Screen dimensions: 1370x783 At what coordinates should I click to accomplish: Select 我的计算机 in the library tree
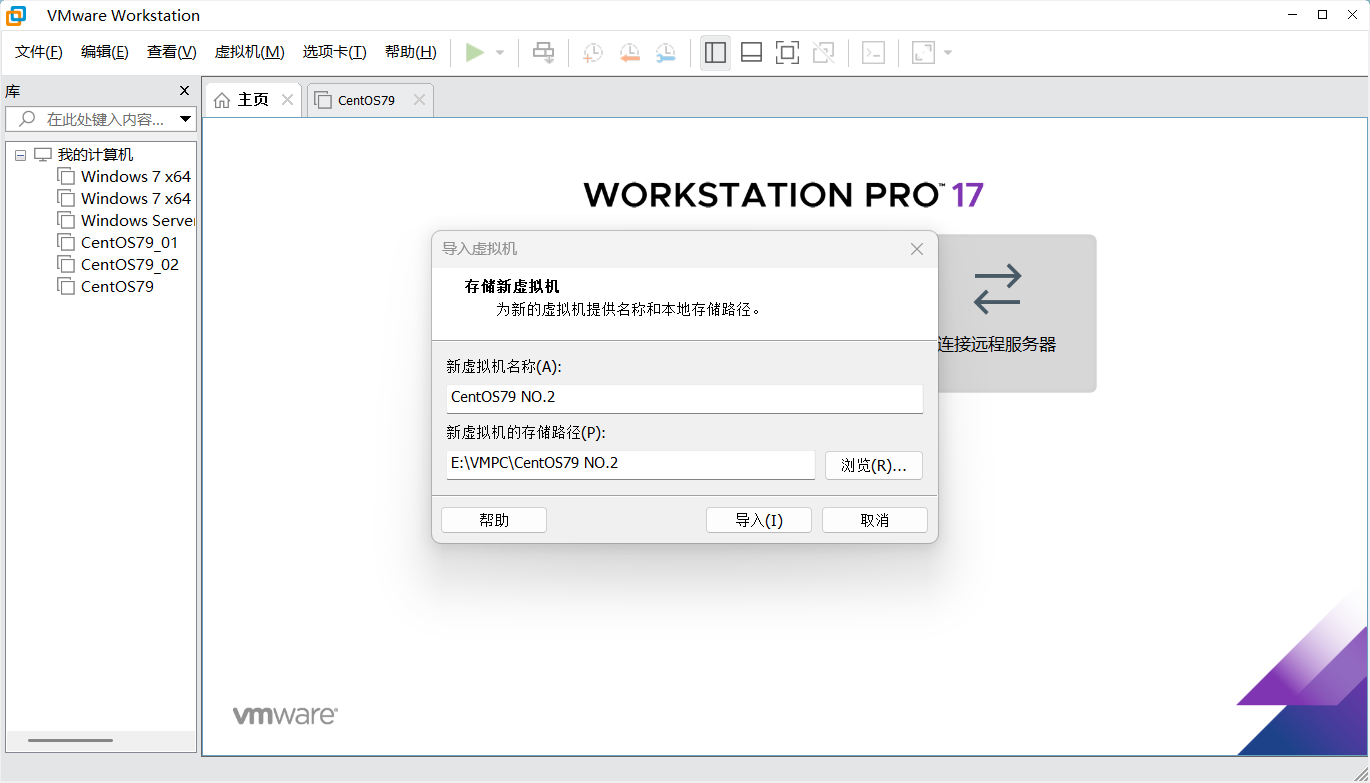click(x=95, y=155)
